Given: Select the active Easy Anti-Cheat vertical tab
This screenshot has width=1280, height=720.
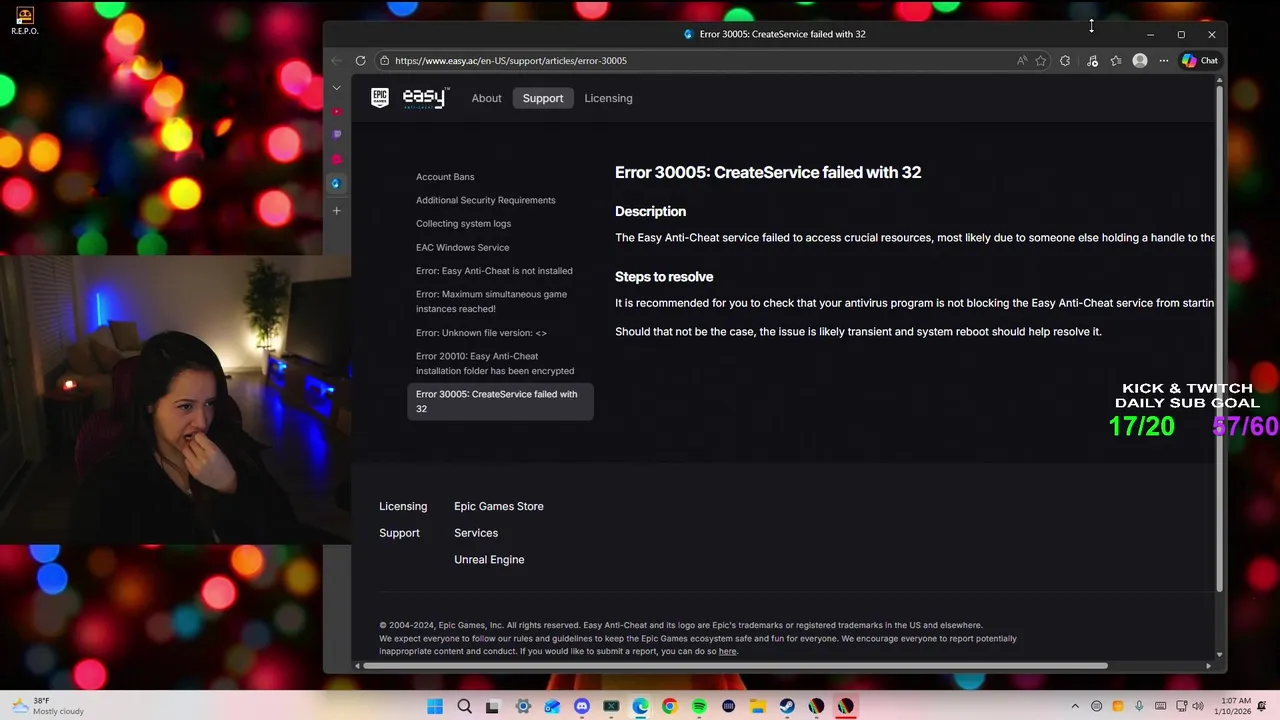Looking at the screenshot, I should 336,183.
